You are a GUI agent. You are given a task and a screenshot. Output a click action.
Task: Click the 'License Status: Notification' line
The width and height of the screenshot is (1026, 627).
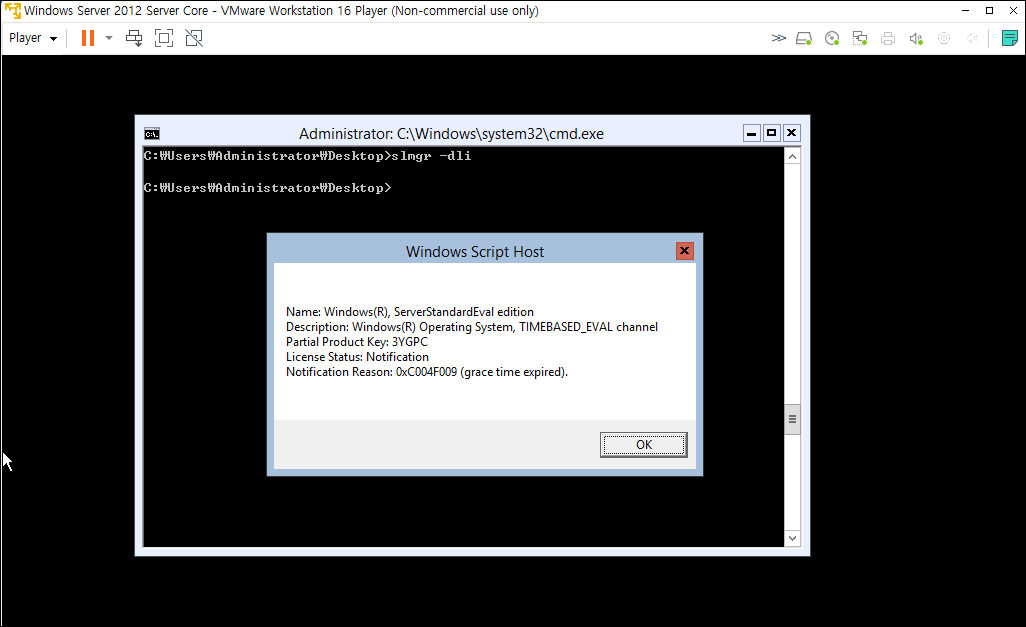point(357,357)
